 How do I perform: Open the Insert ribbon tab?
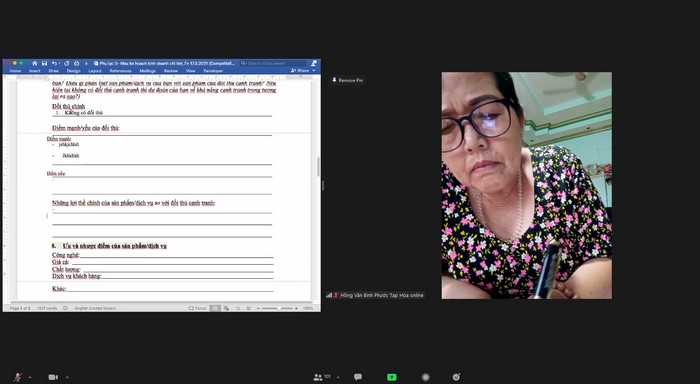(x=35, y=71)
